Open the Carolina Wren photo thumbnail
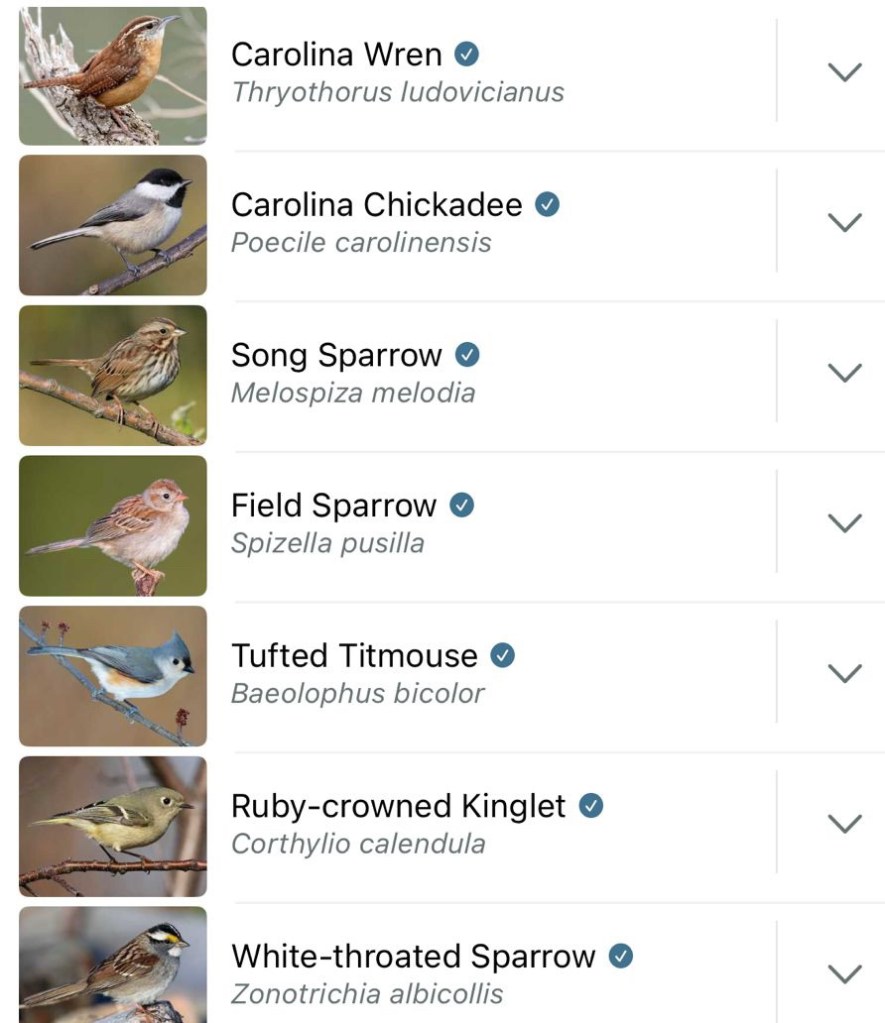 tap(113, 76)
